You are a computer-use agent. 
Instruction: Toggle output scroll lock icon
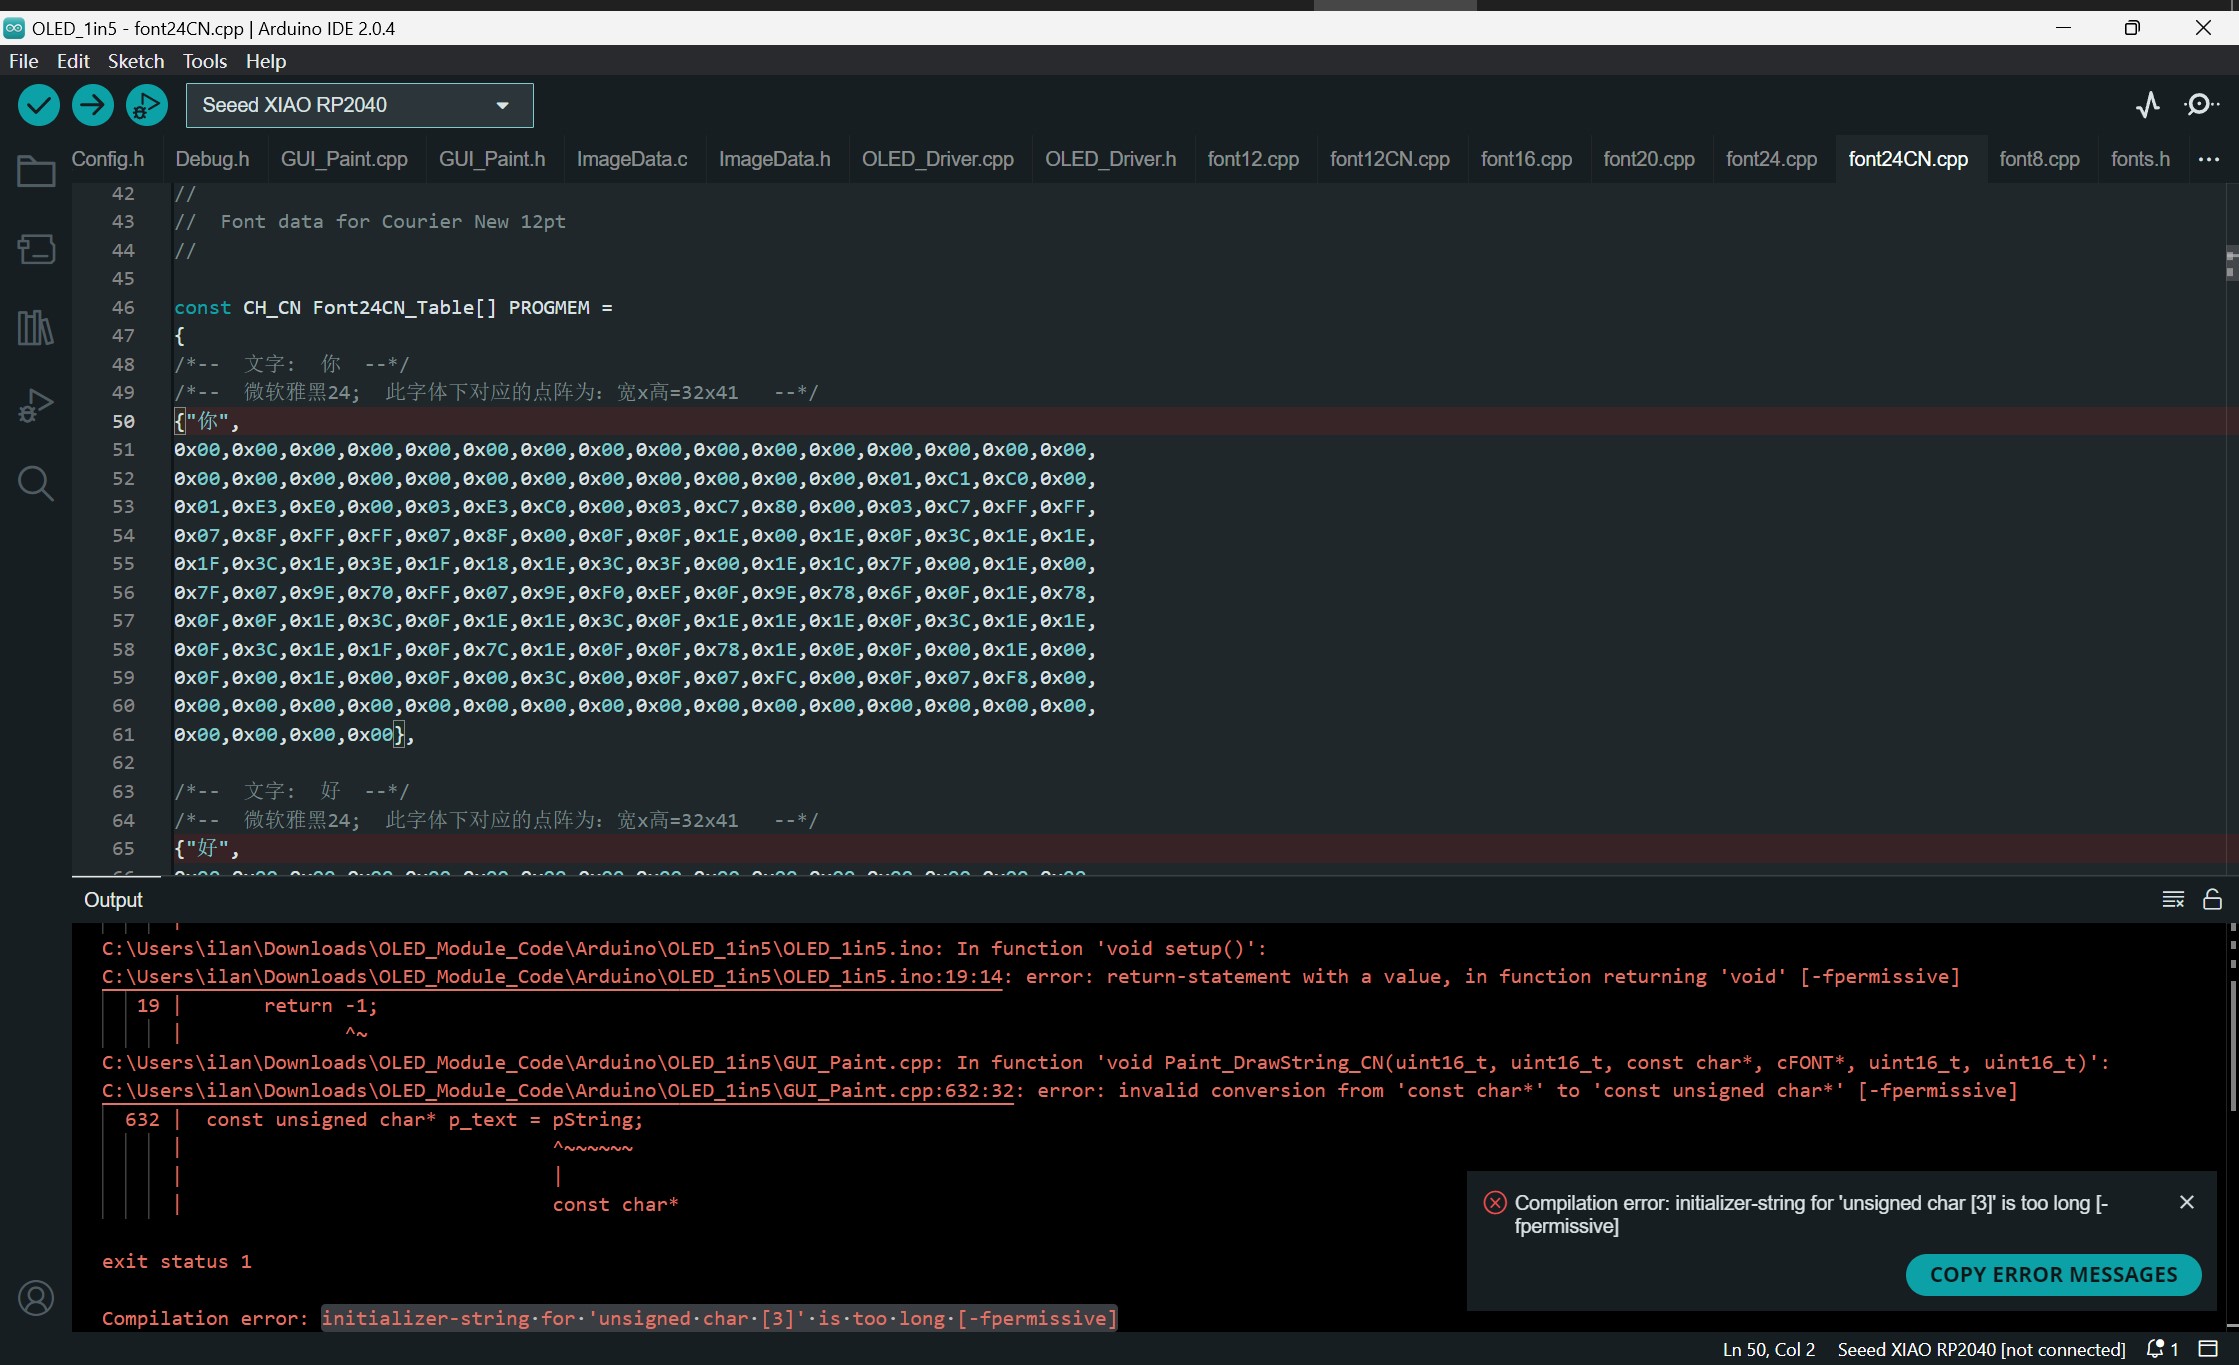2212,899
